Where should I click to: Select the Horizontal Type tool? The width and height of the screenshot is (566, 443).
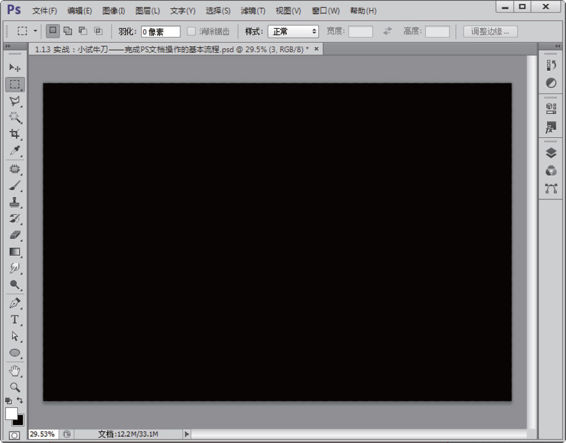15,320
